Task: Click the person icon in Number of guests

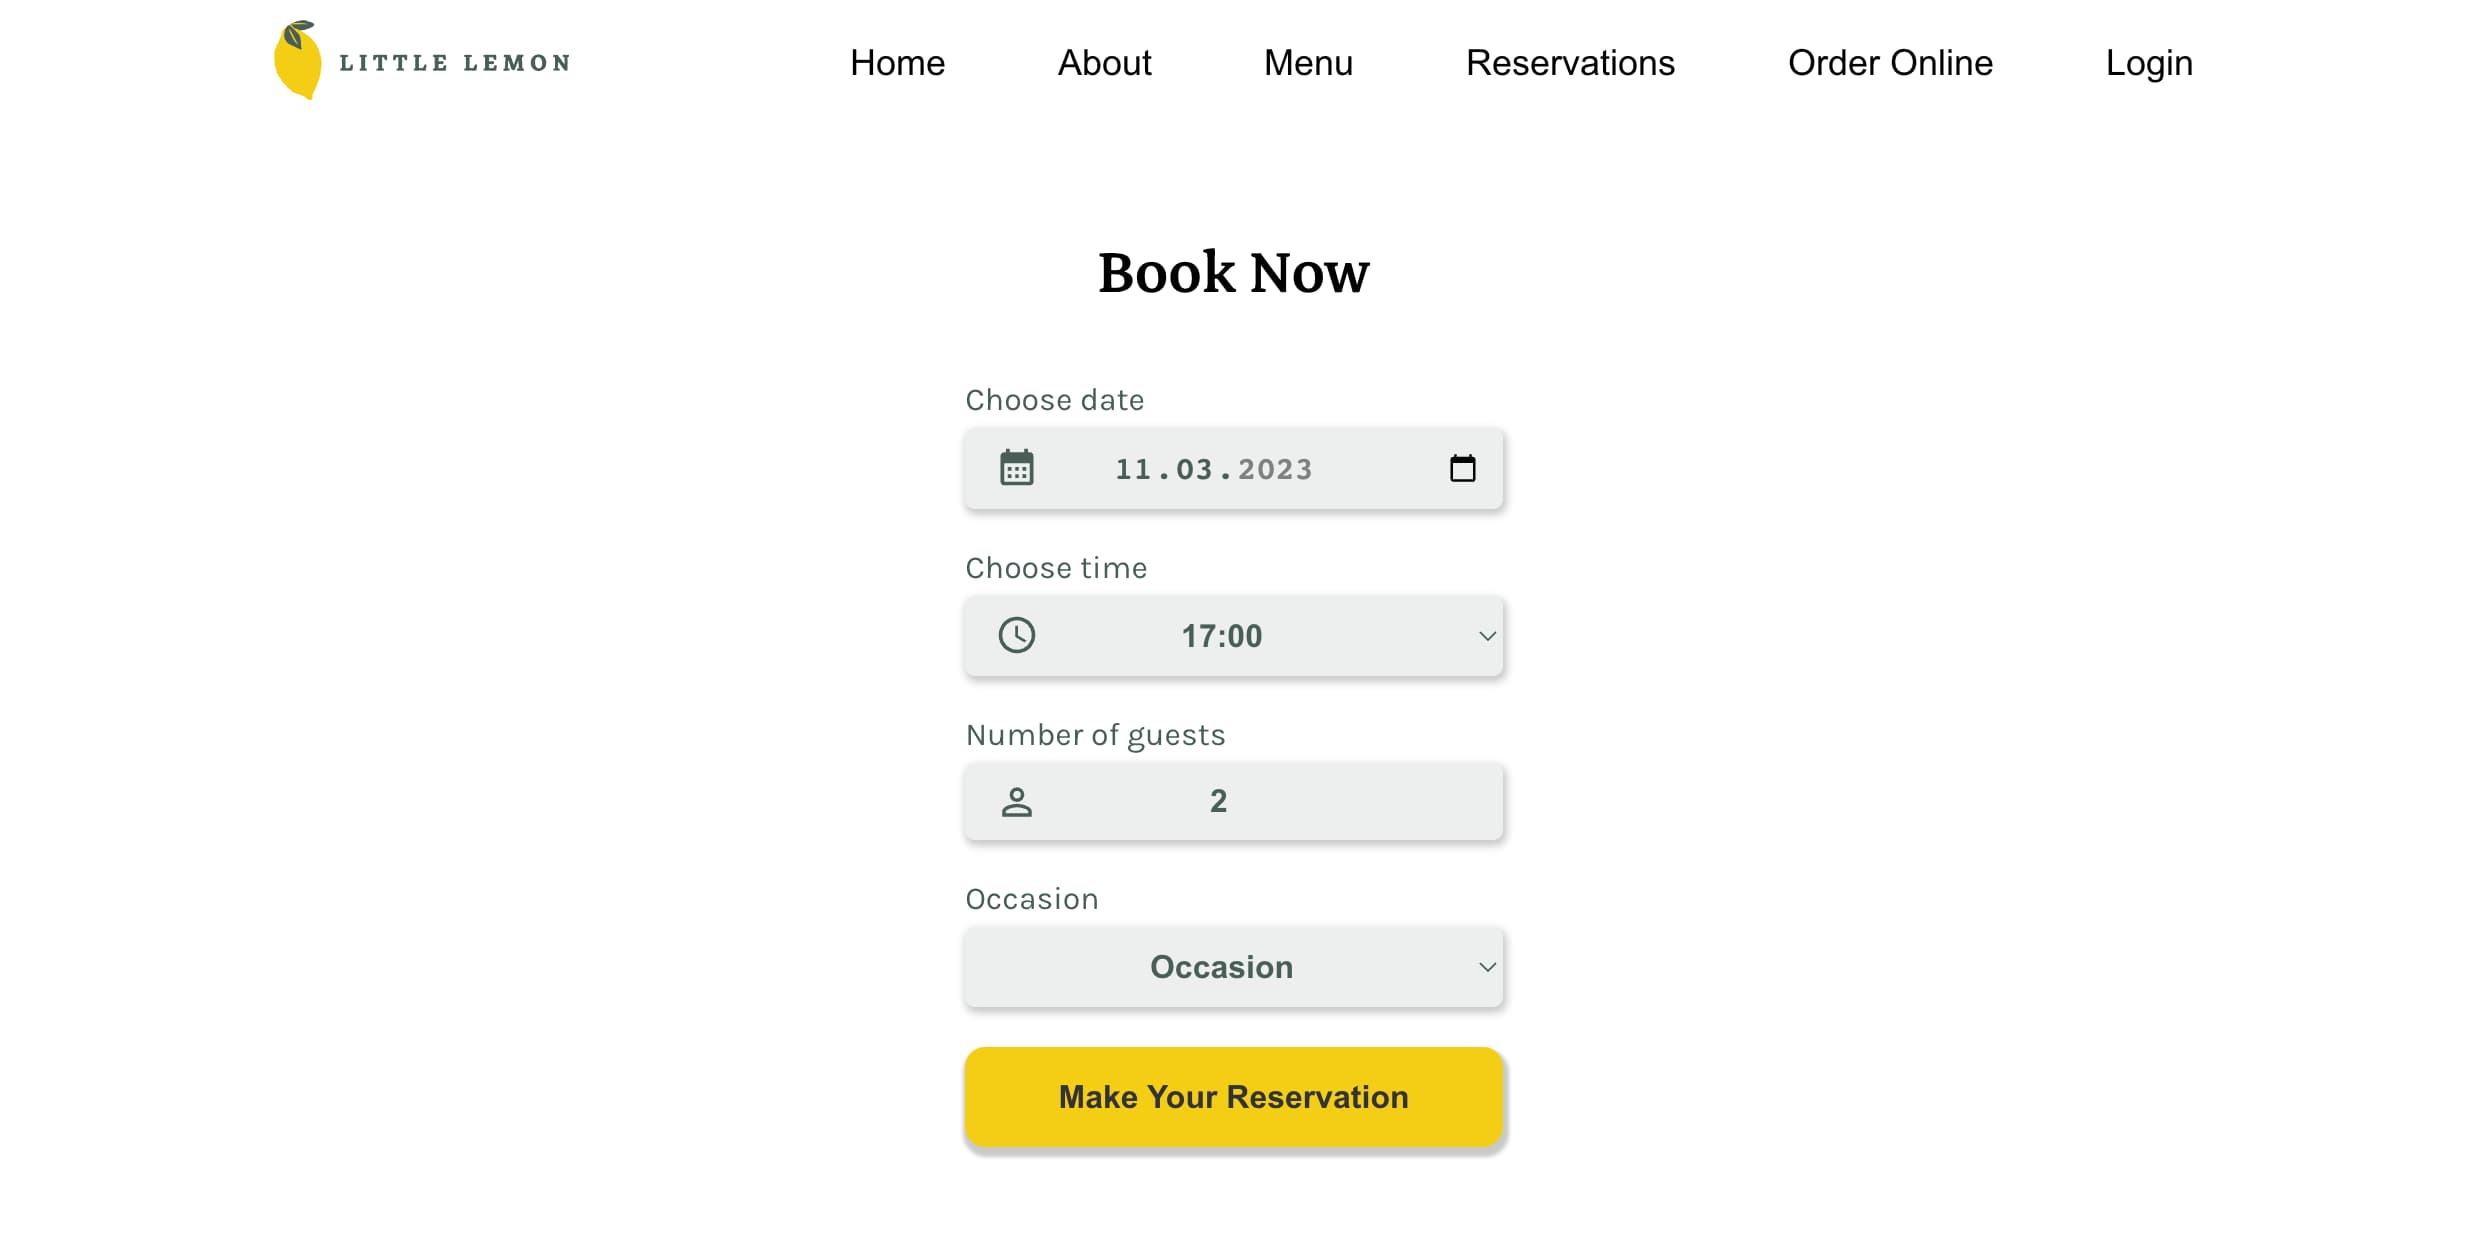Action: [1016, 800]
